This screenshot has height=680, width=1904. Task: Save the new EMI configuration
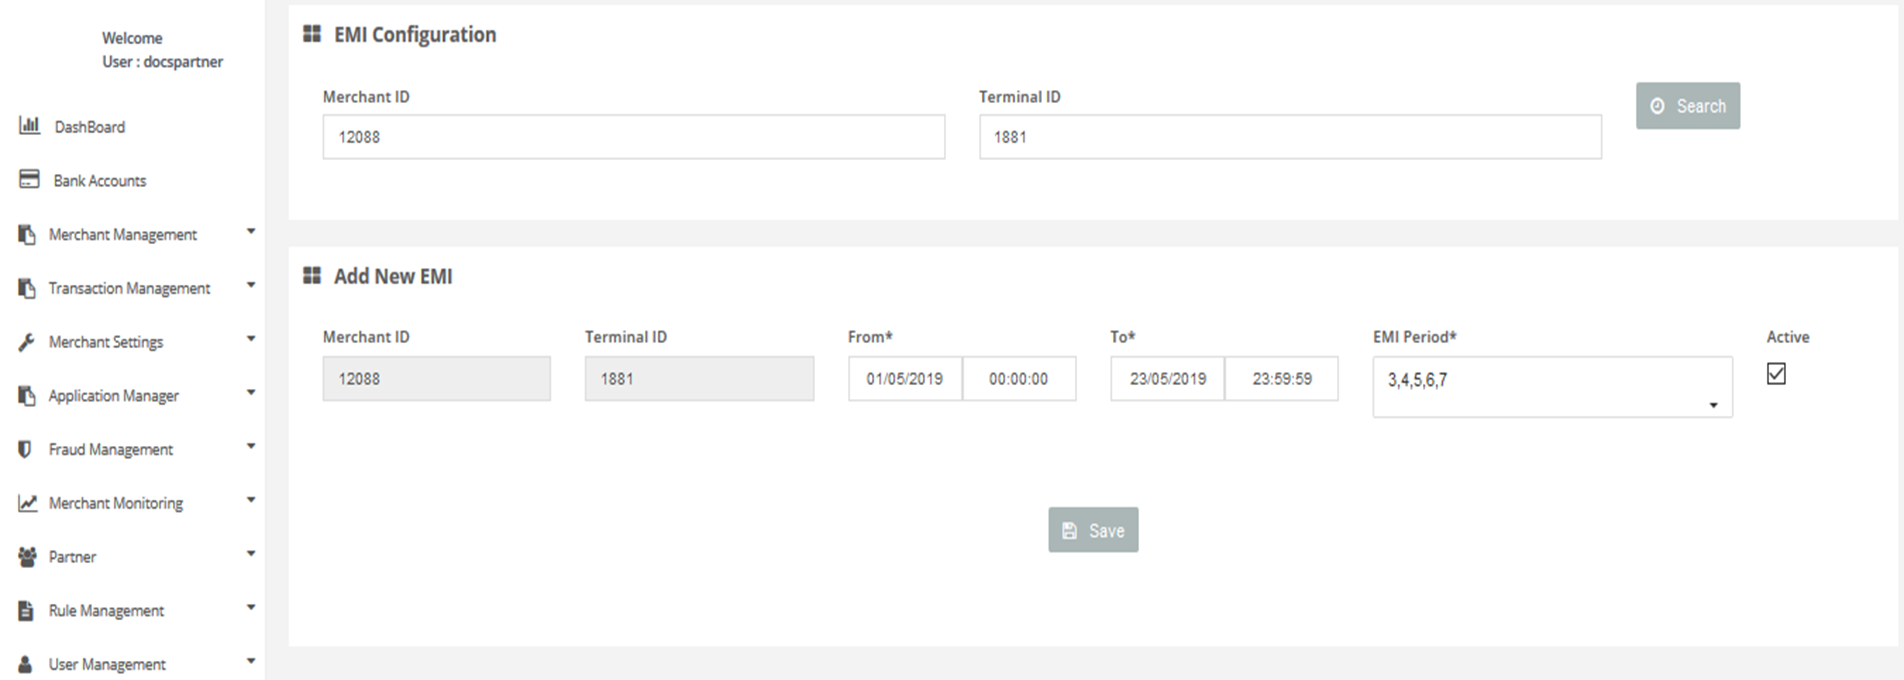point(1093,530)
